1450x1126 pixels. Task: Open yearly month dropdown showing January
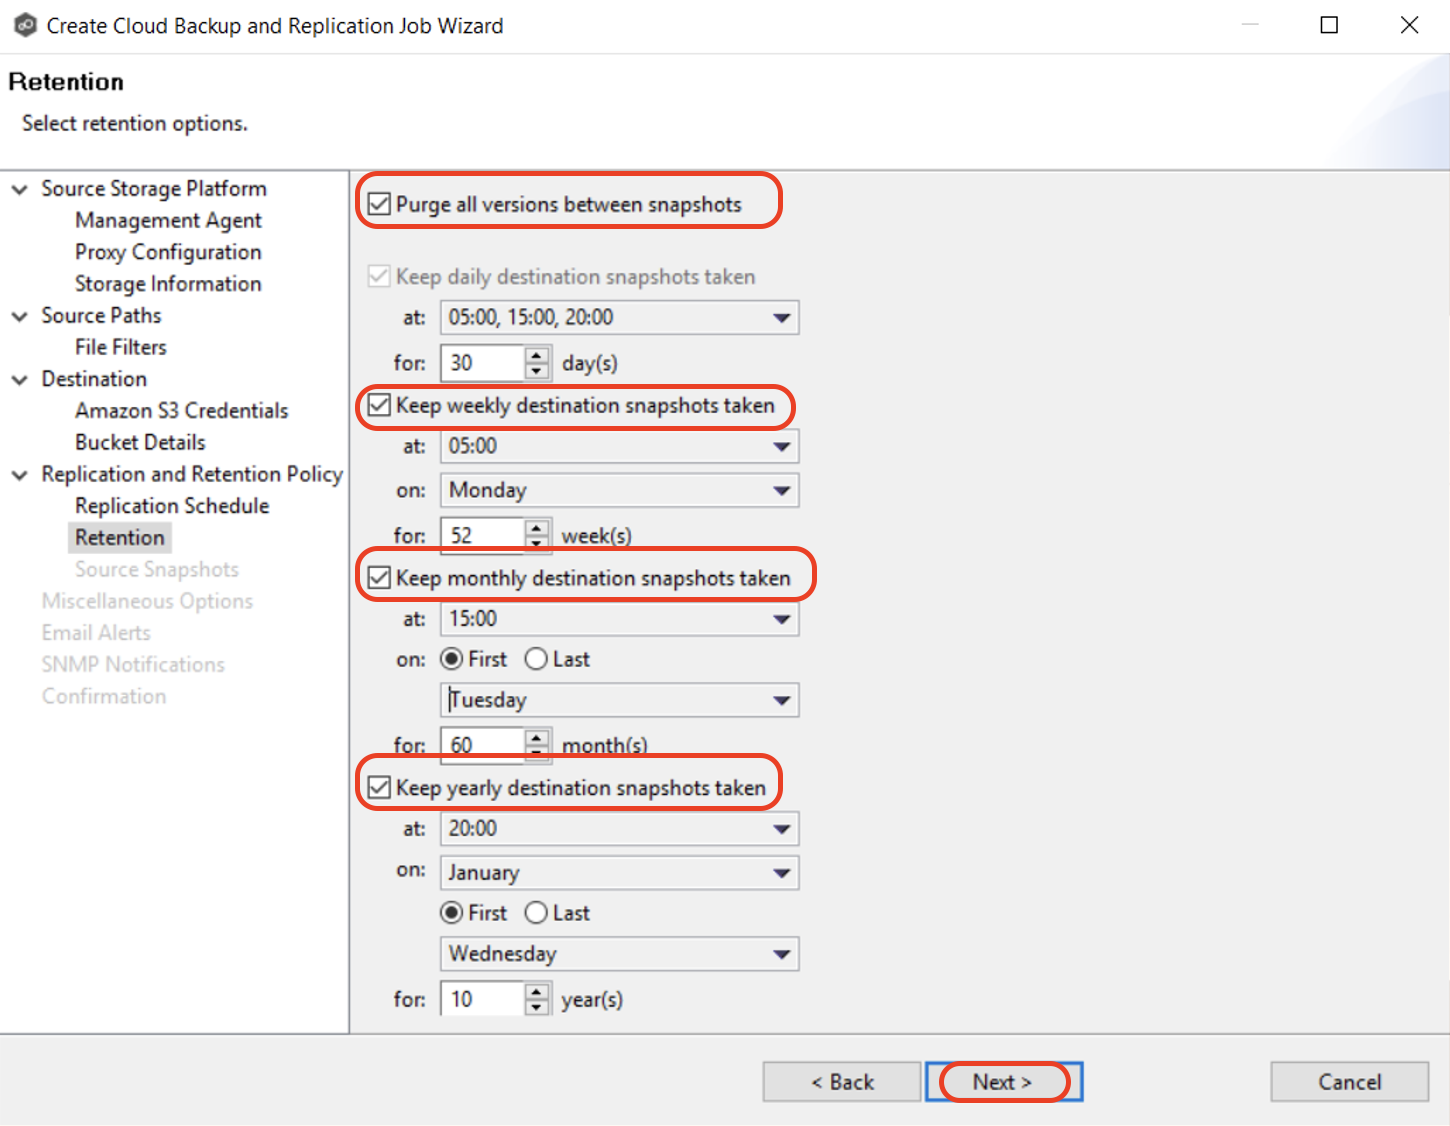[620, 873]
